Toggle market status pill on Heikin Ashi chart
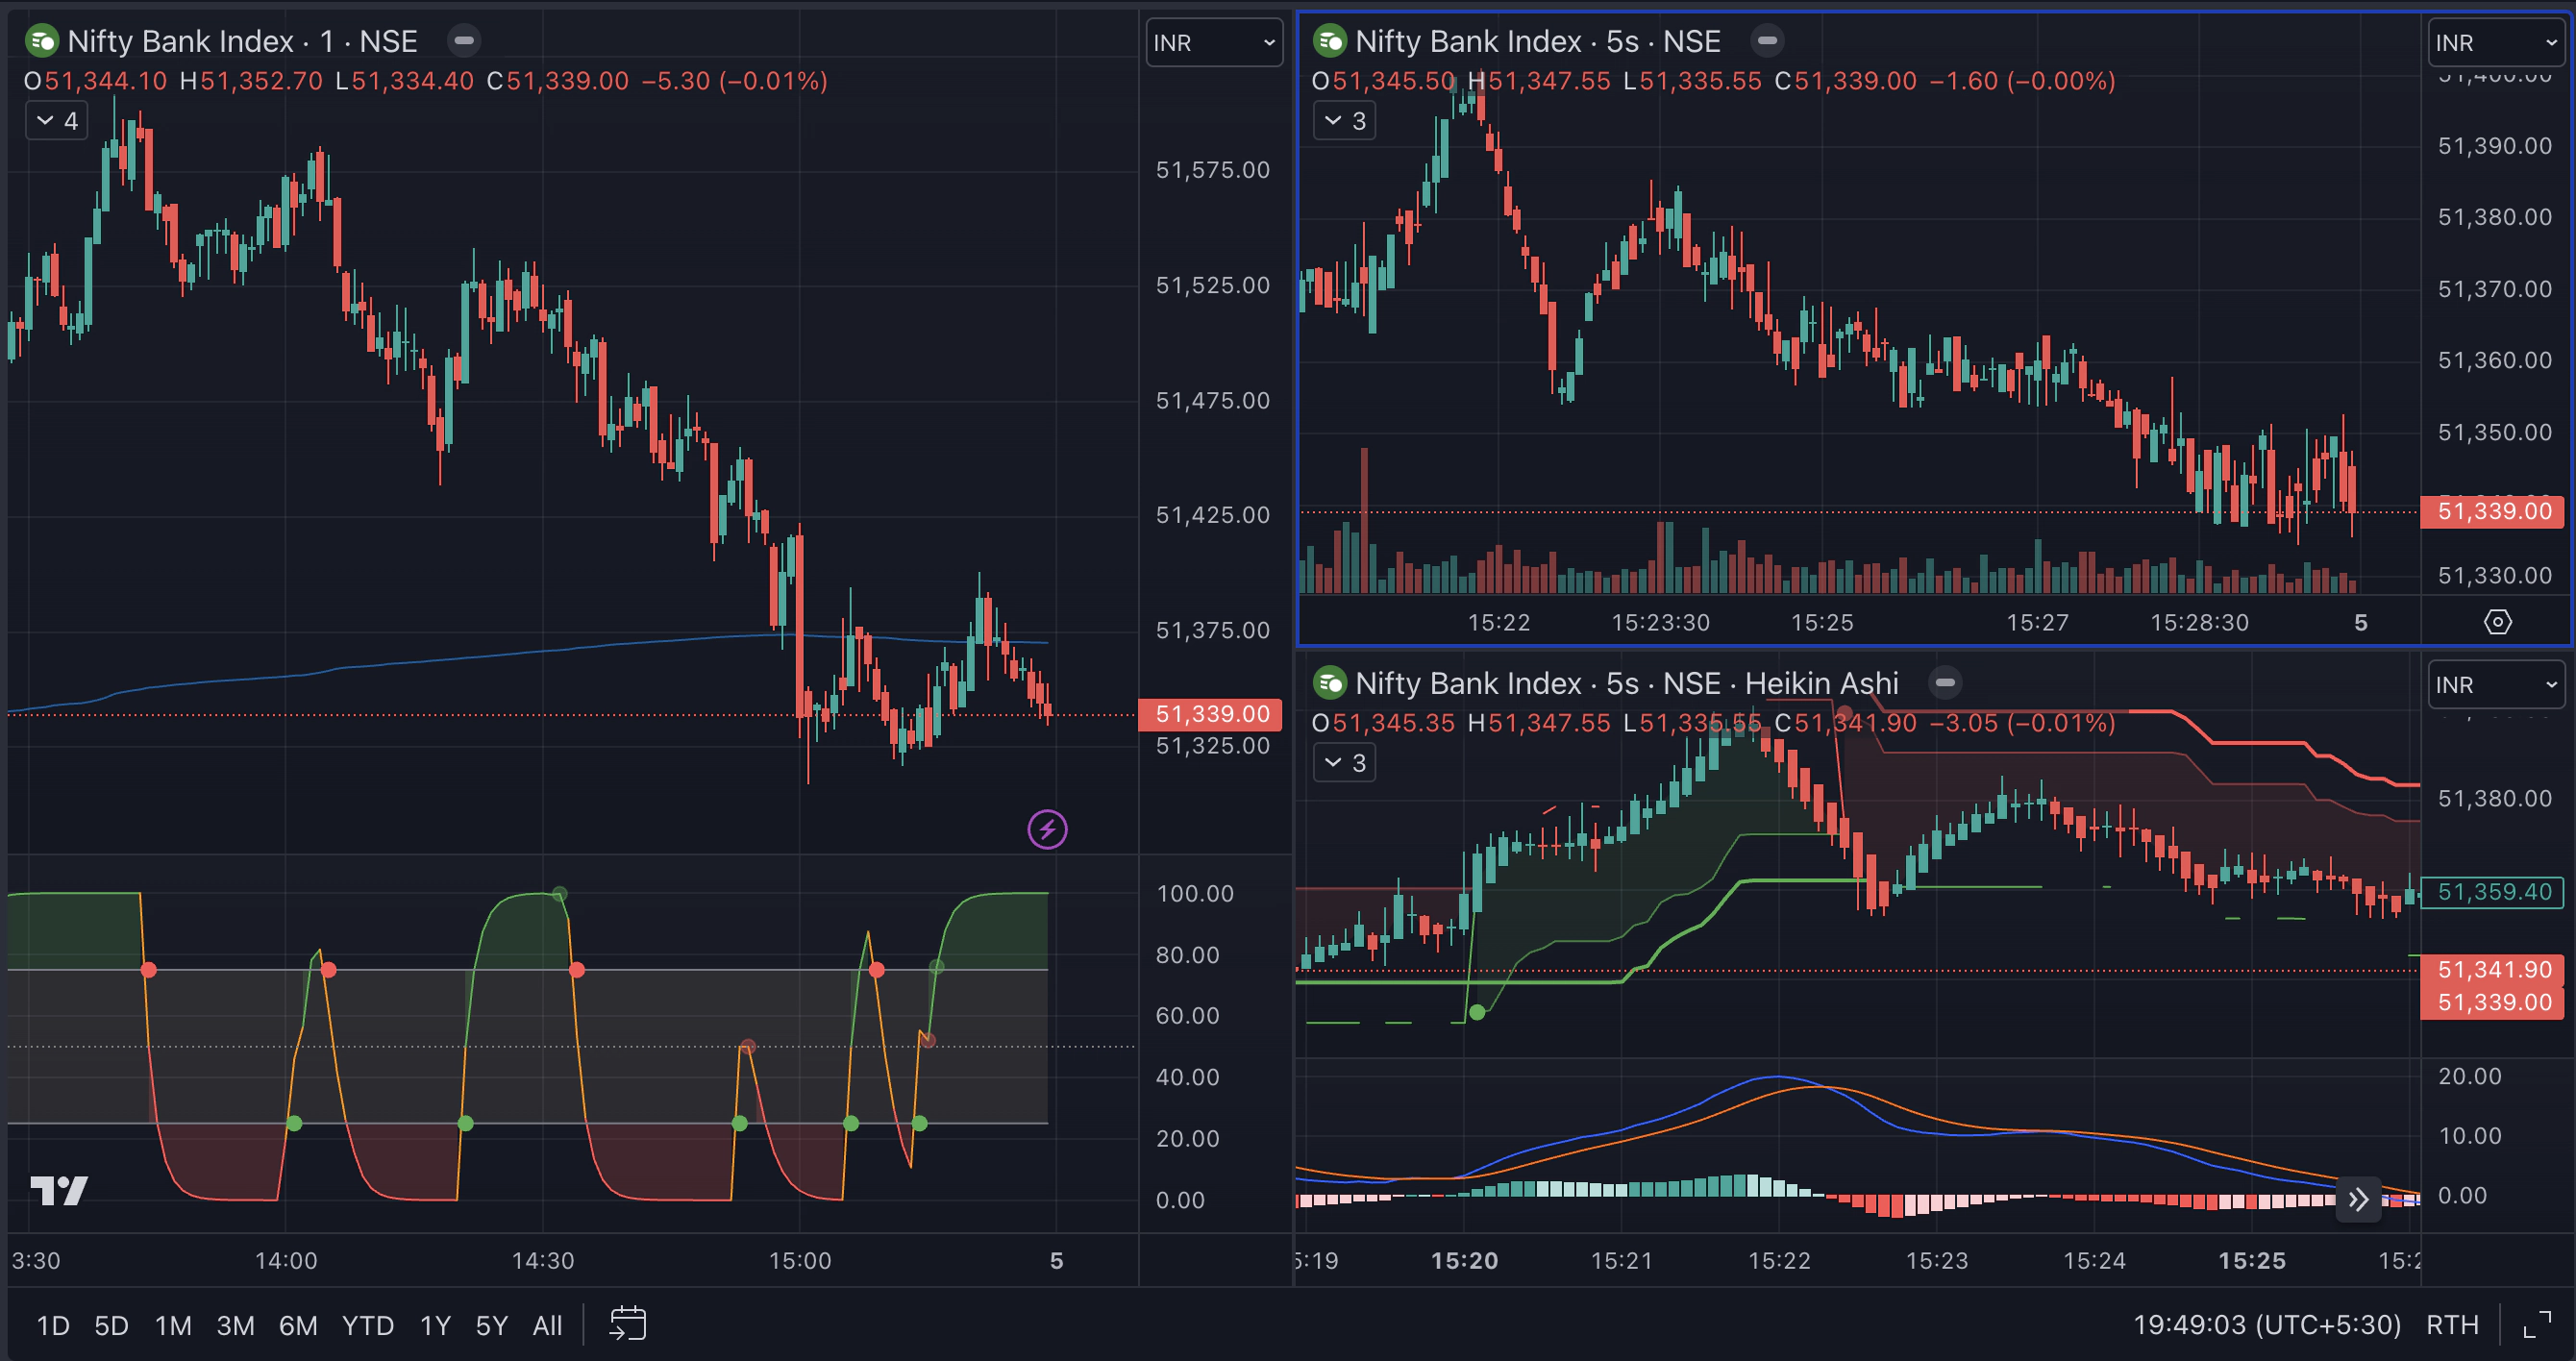 tap(1945, 683)
